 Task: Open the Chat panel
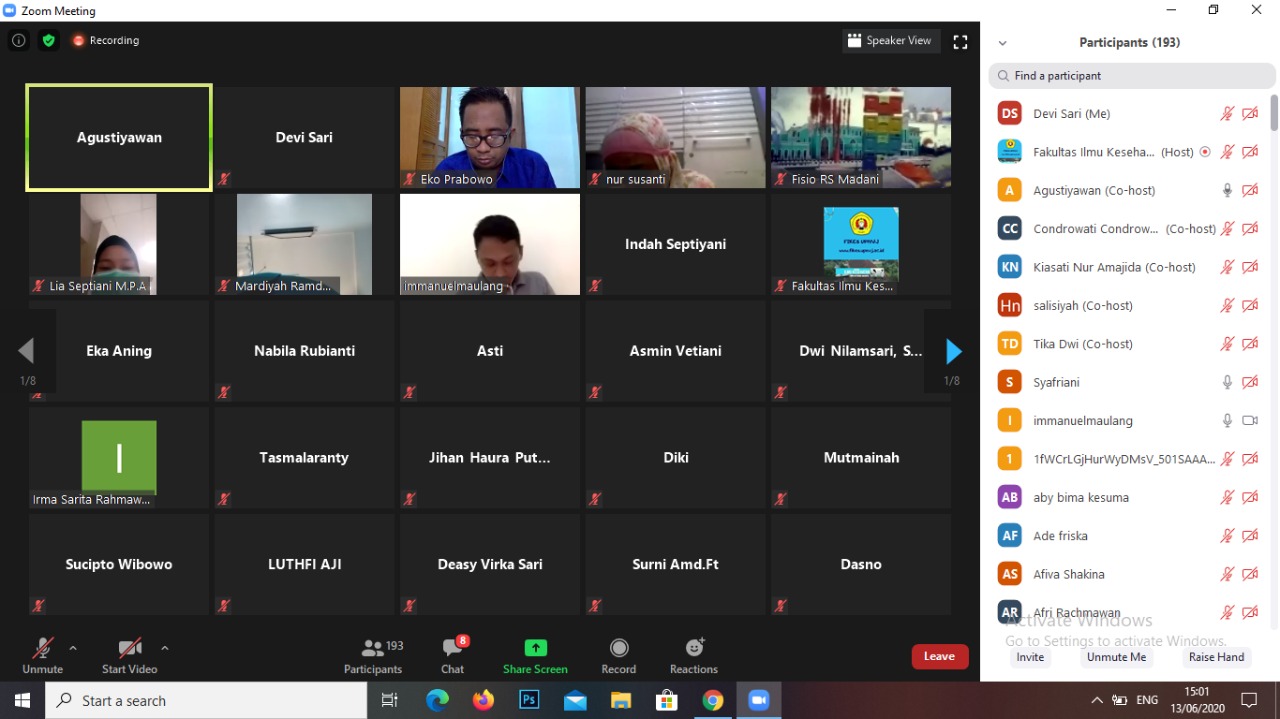[x=453, y=655]
